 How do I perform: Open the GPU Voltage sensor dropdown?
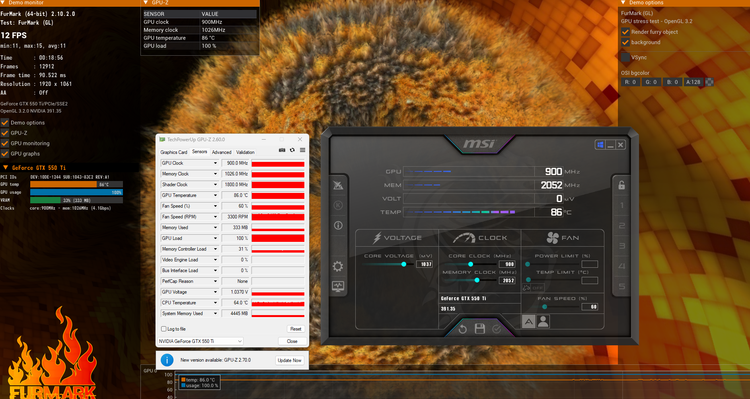tap(215, 292)
